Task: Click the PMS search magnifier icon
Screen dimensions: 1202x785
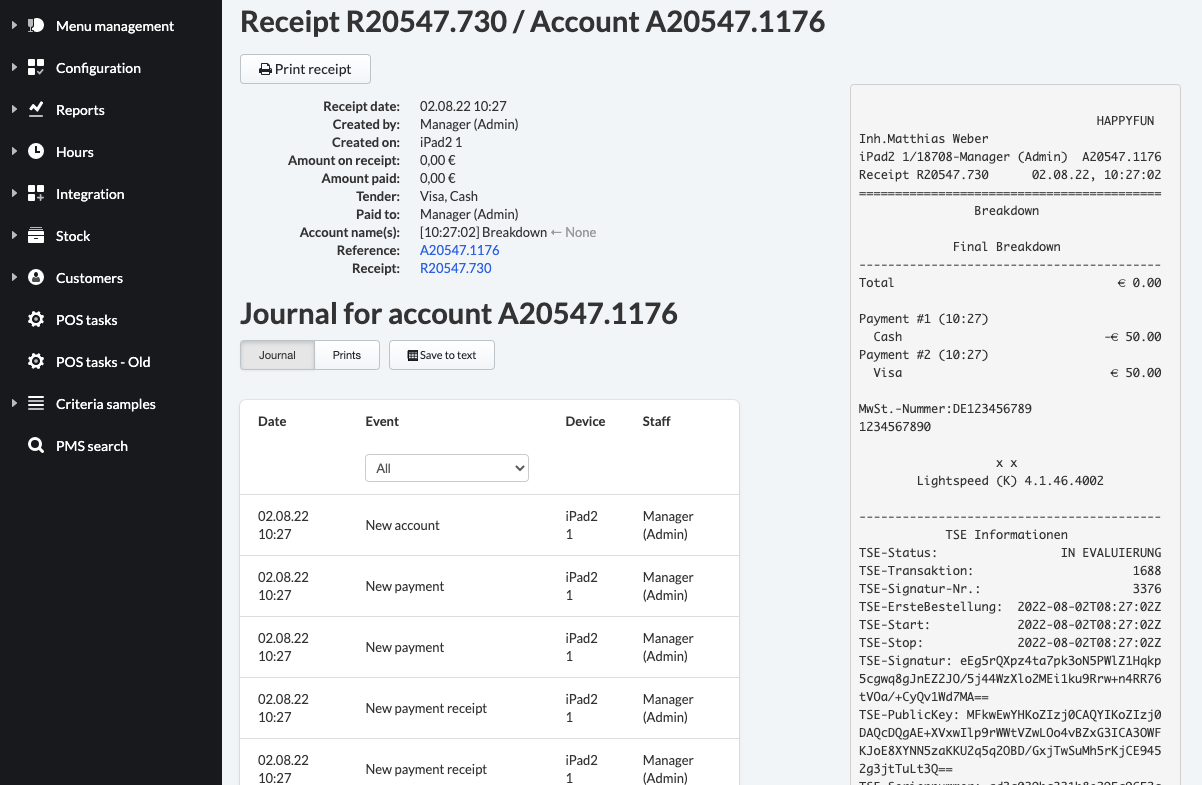Action: (x=36, y=446)
